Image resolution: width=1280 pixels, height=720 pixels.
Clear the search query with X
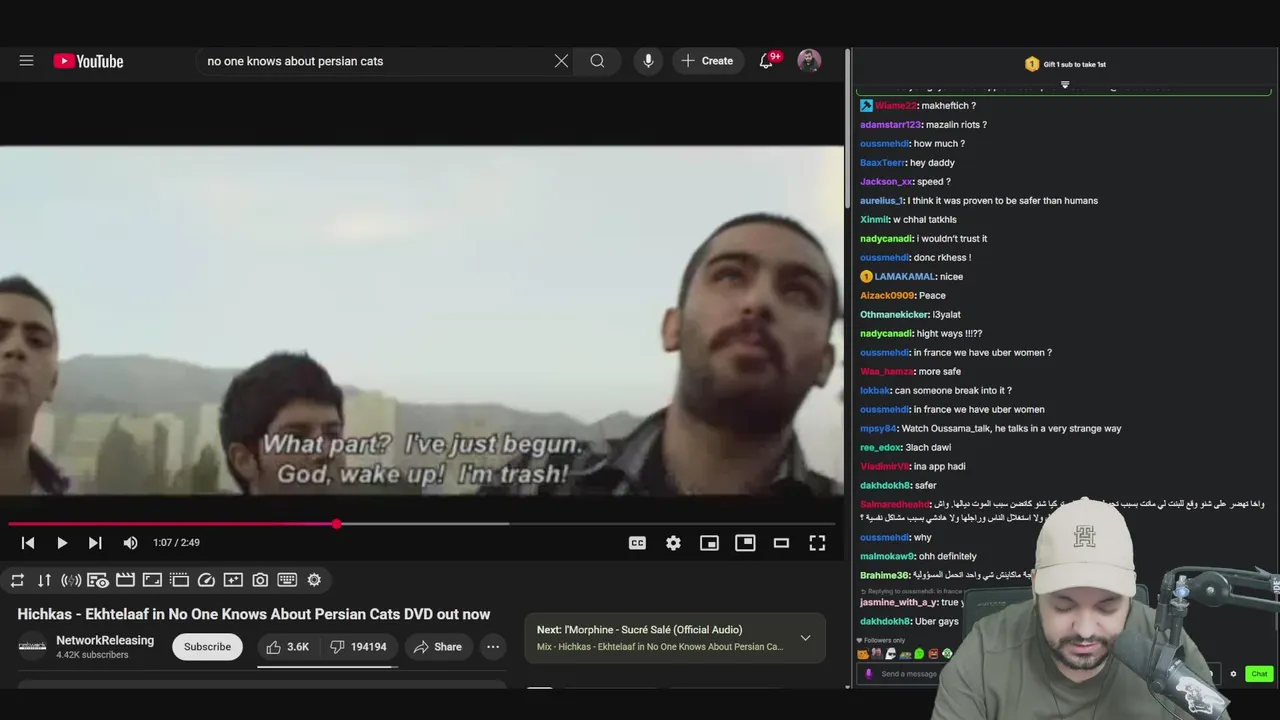(561, 61)
